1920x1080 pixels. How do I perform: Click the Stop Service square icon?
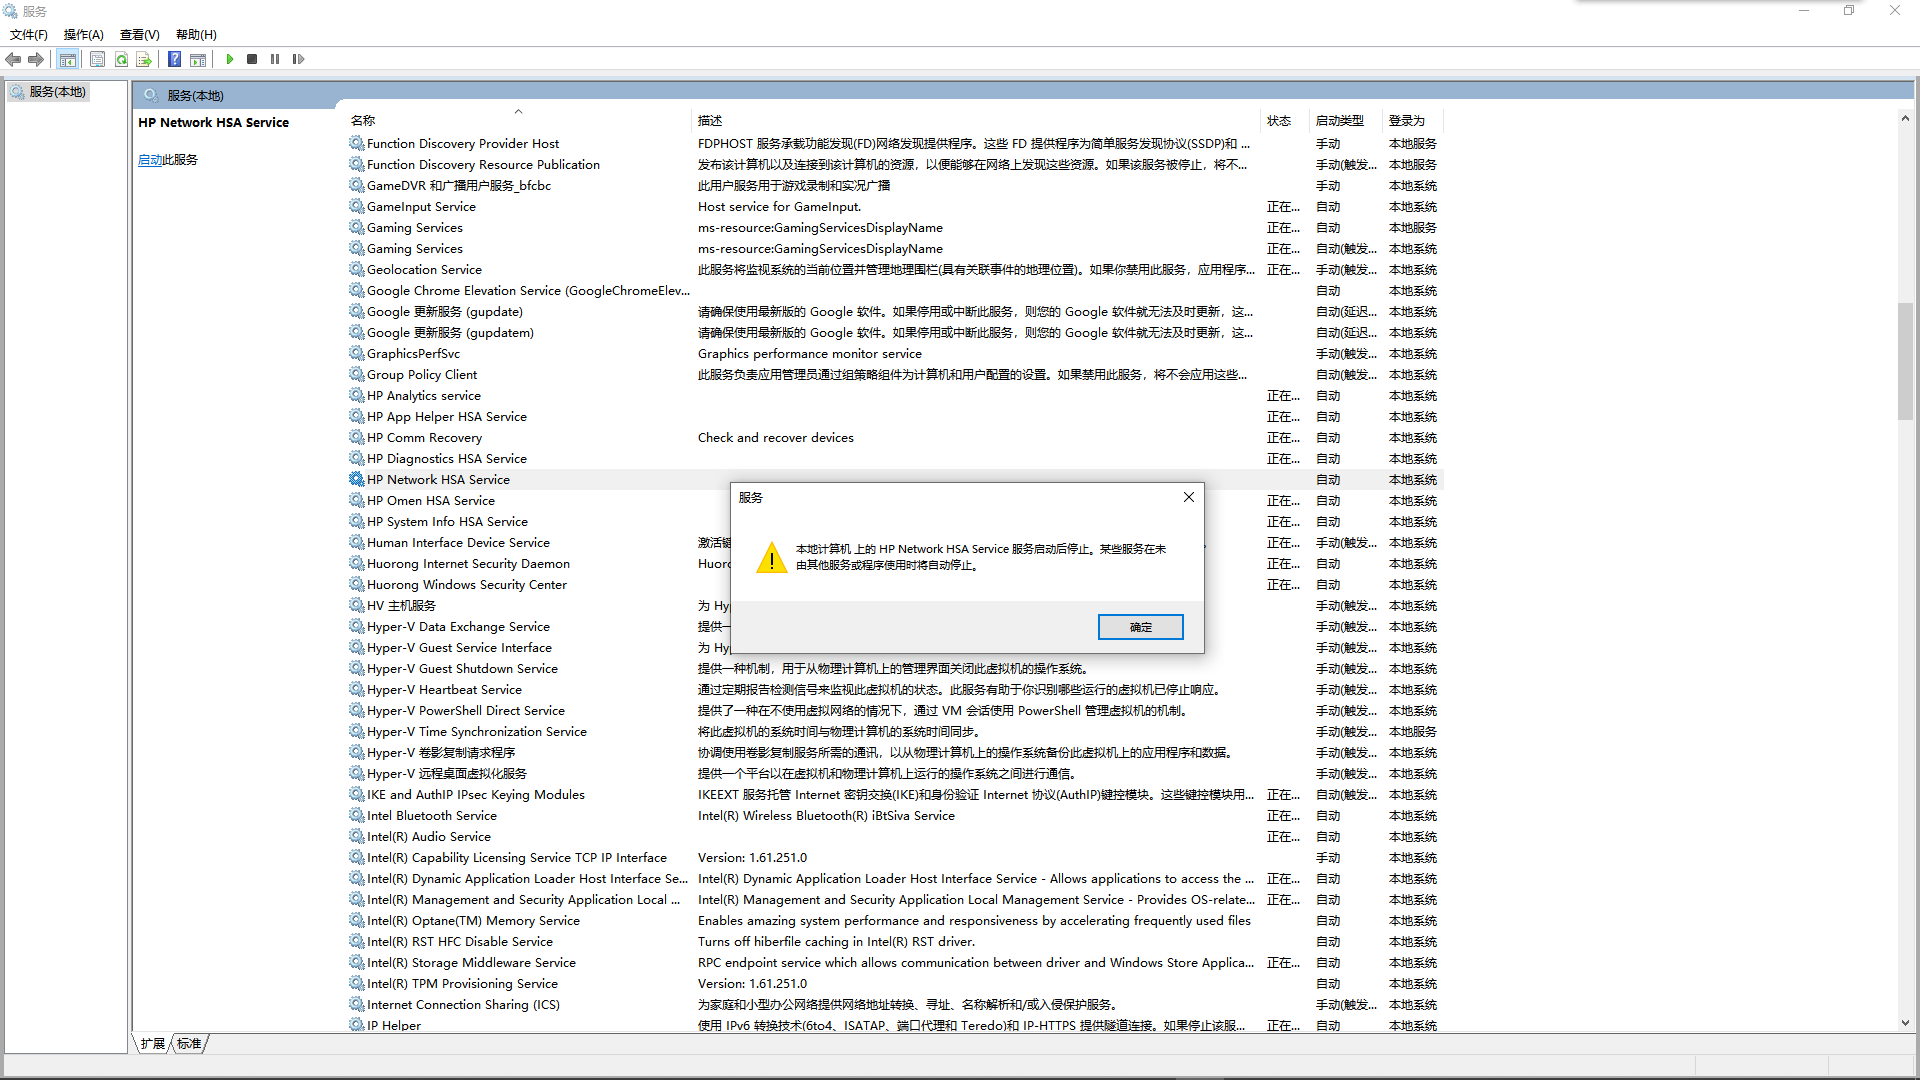coord(252,59)
